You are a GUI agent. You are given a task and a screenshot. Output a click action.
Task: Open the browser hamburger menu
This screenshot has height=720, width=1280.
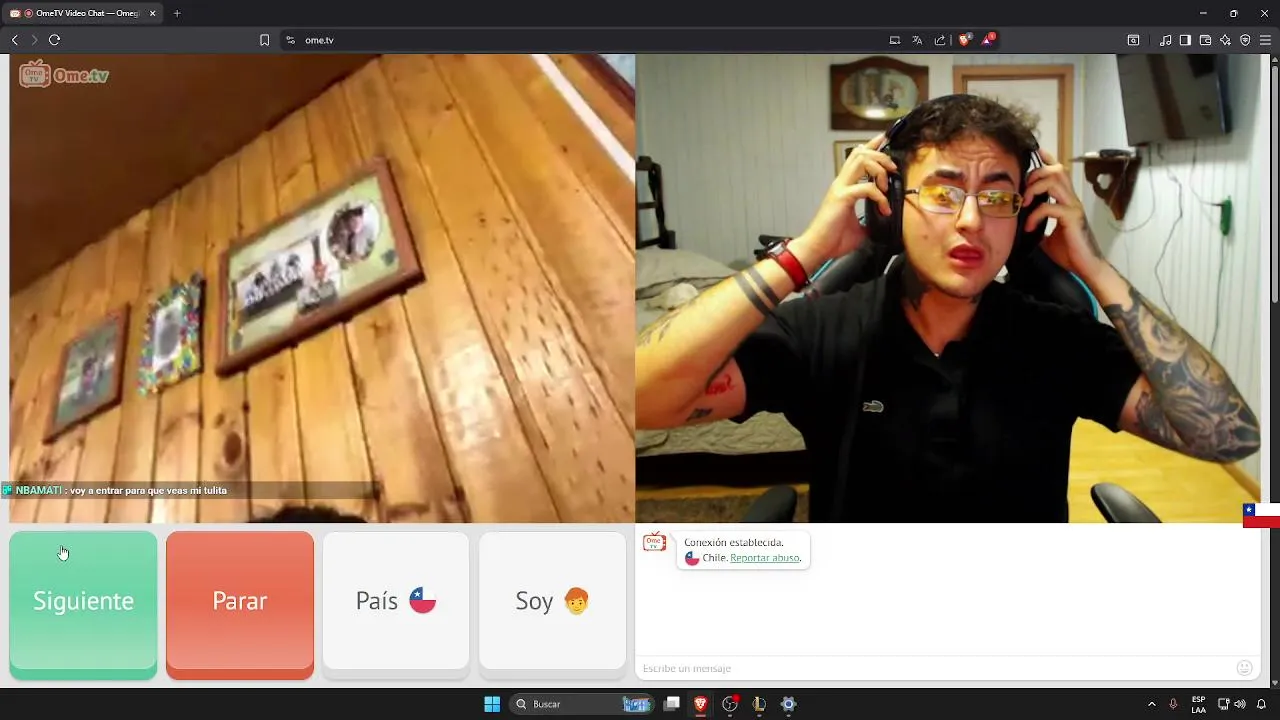point(1266,40)
